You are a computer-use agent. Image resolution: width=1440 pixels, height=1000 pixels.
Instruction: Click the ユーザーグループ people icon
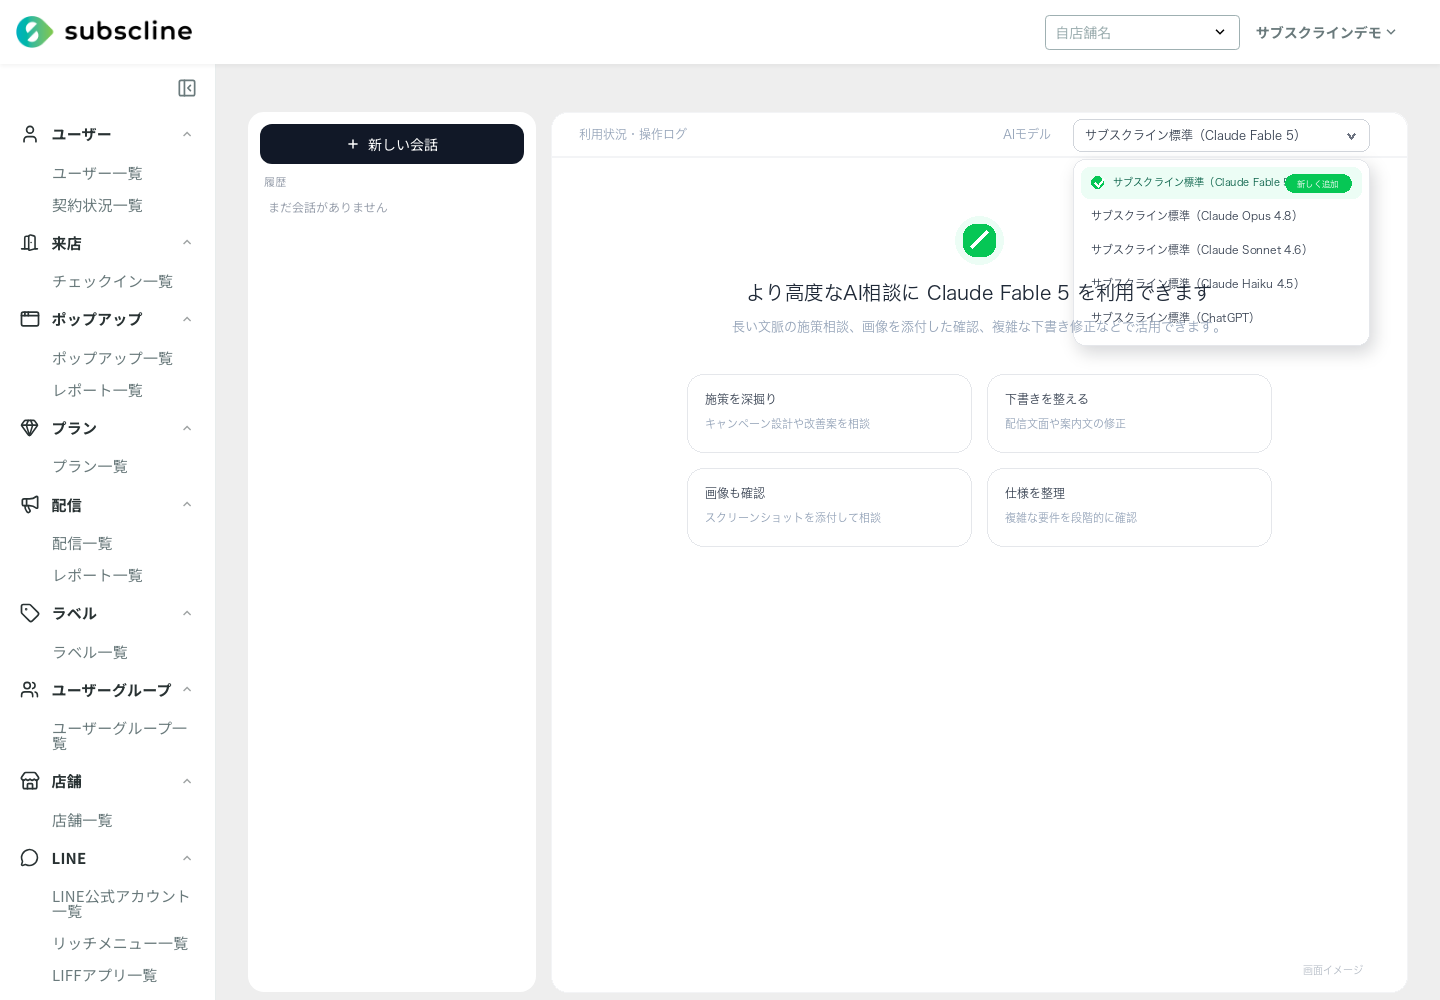click(30, 690)
